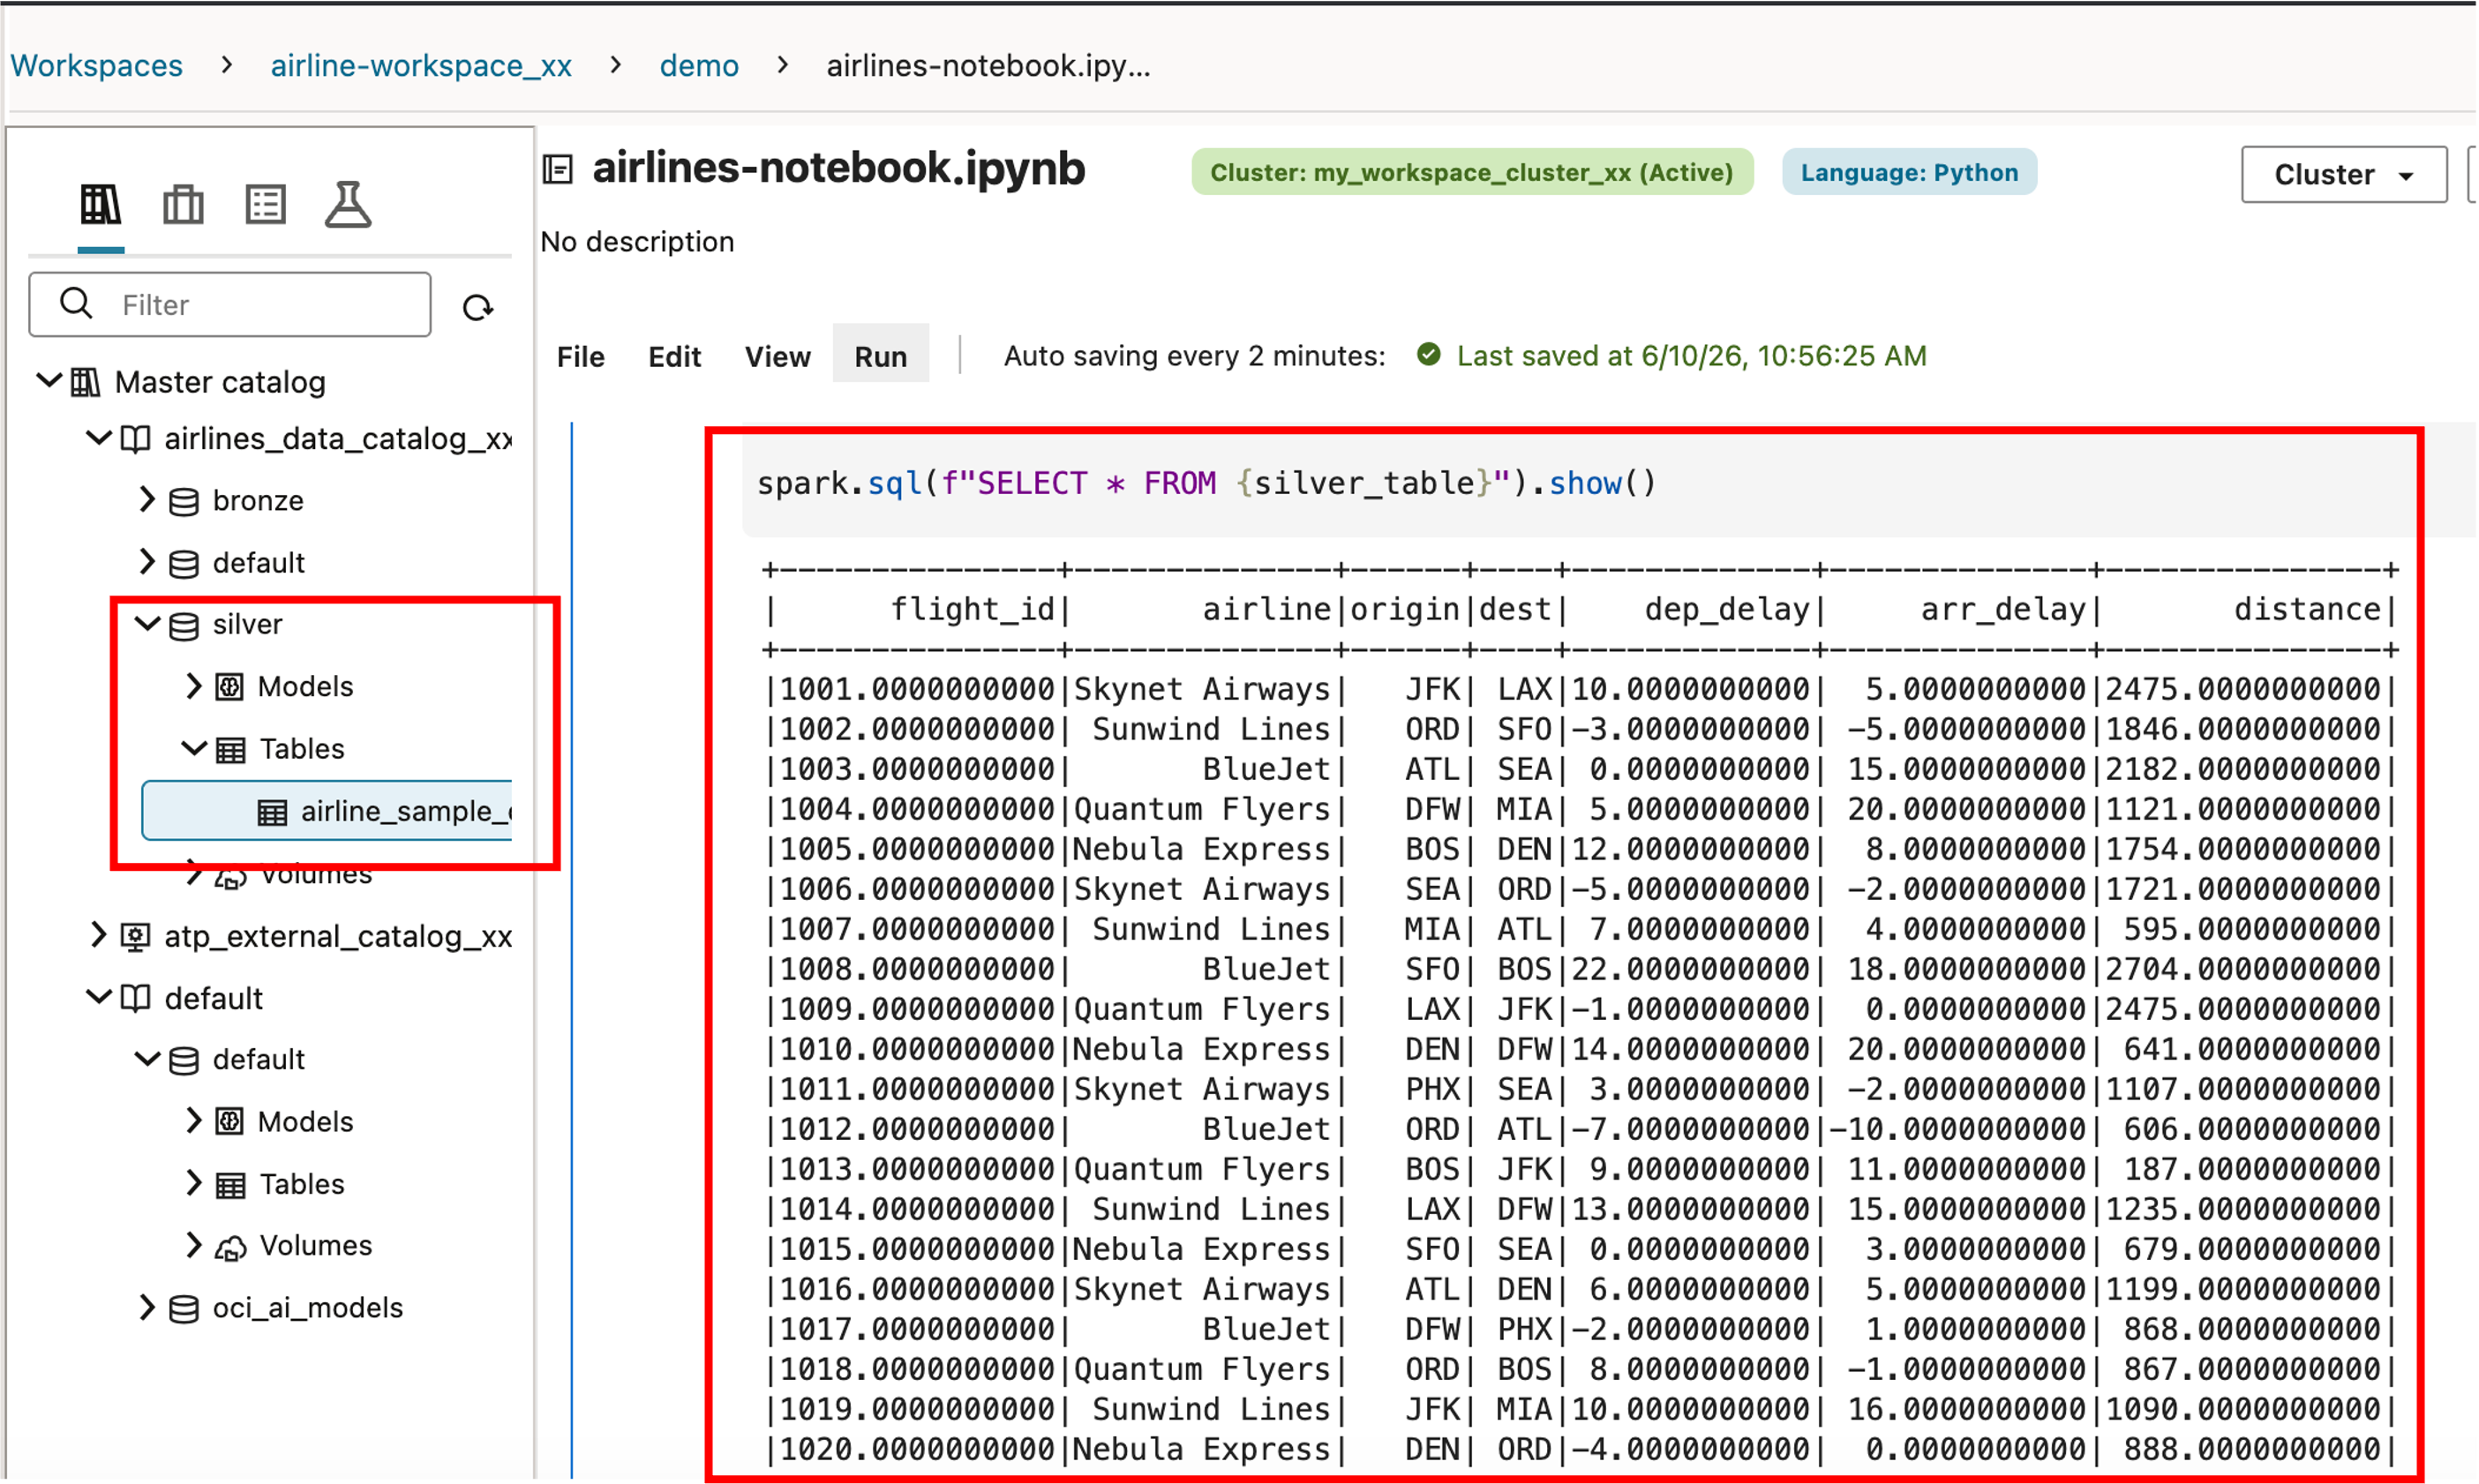Collapse the default catalog node

[98, 997]
